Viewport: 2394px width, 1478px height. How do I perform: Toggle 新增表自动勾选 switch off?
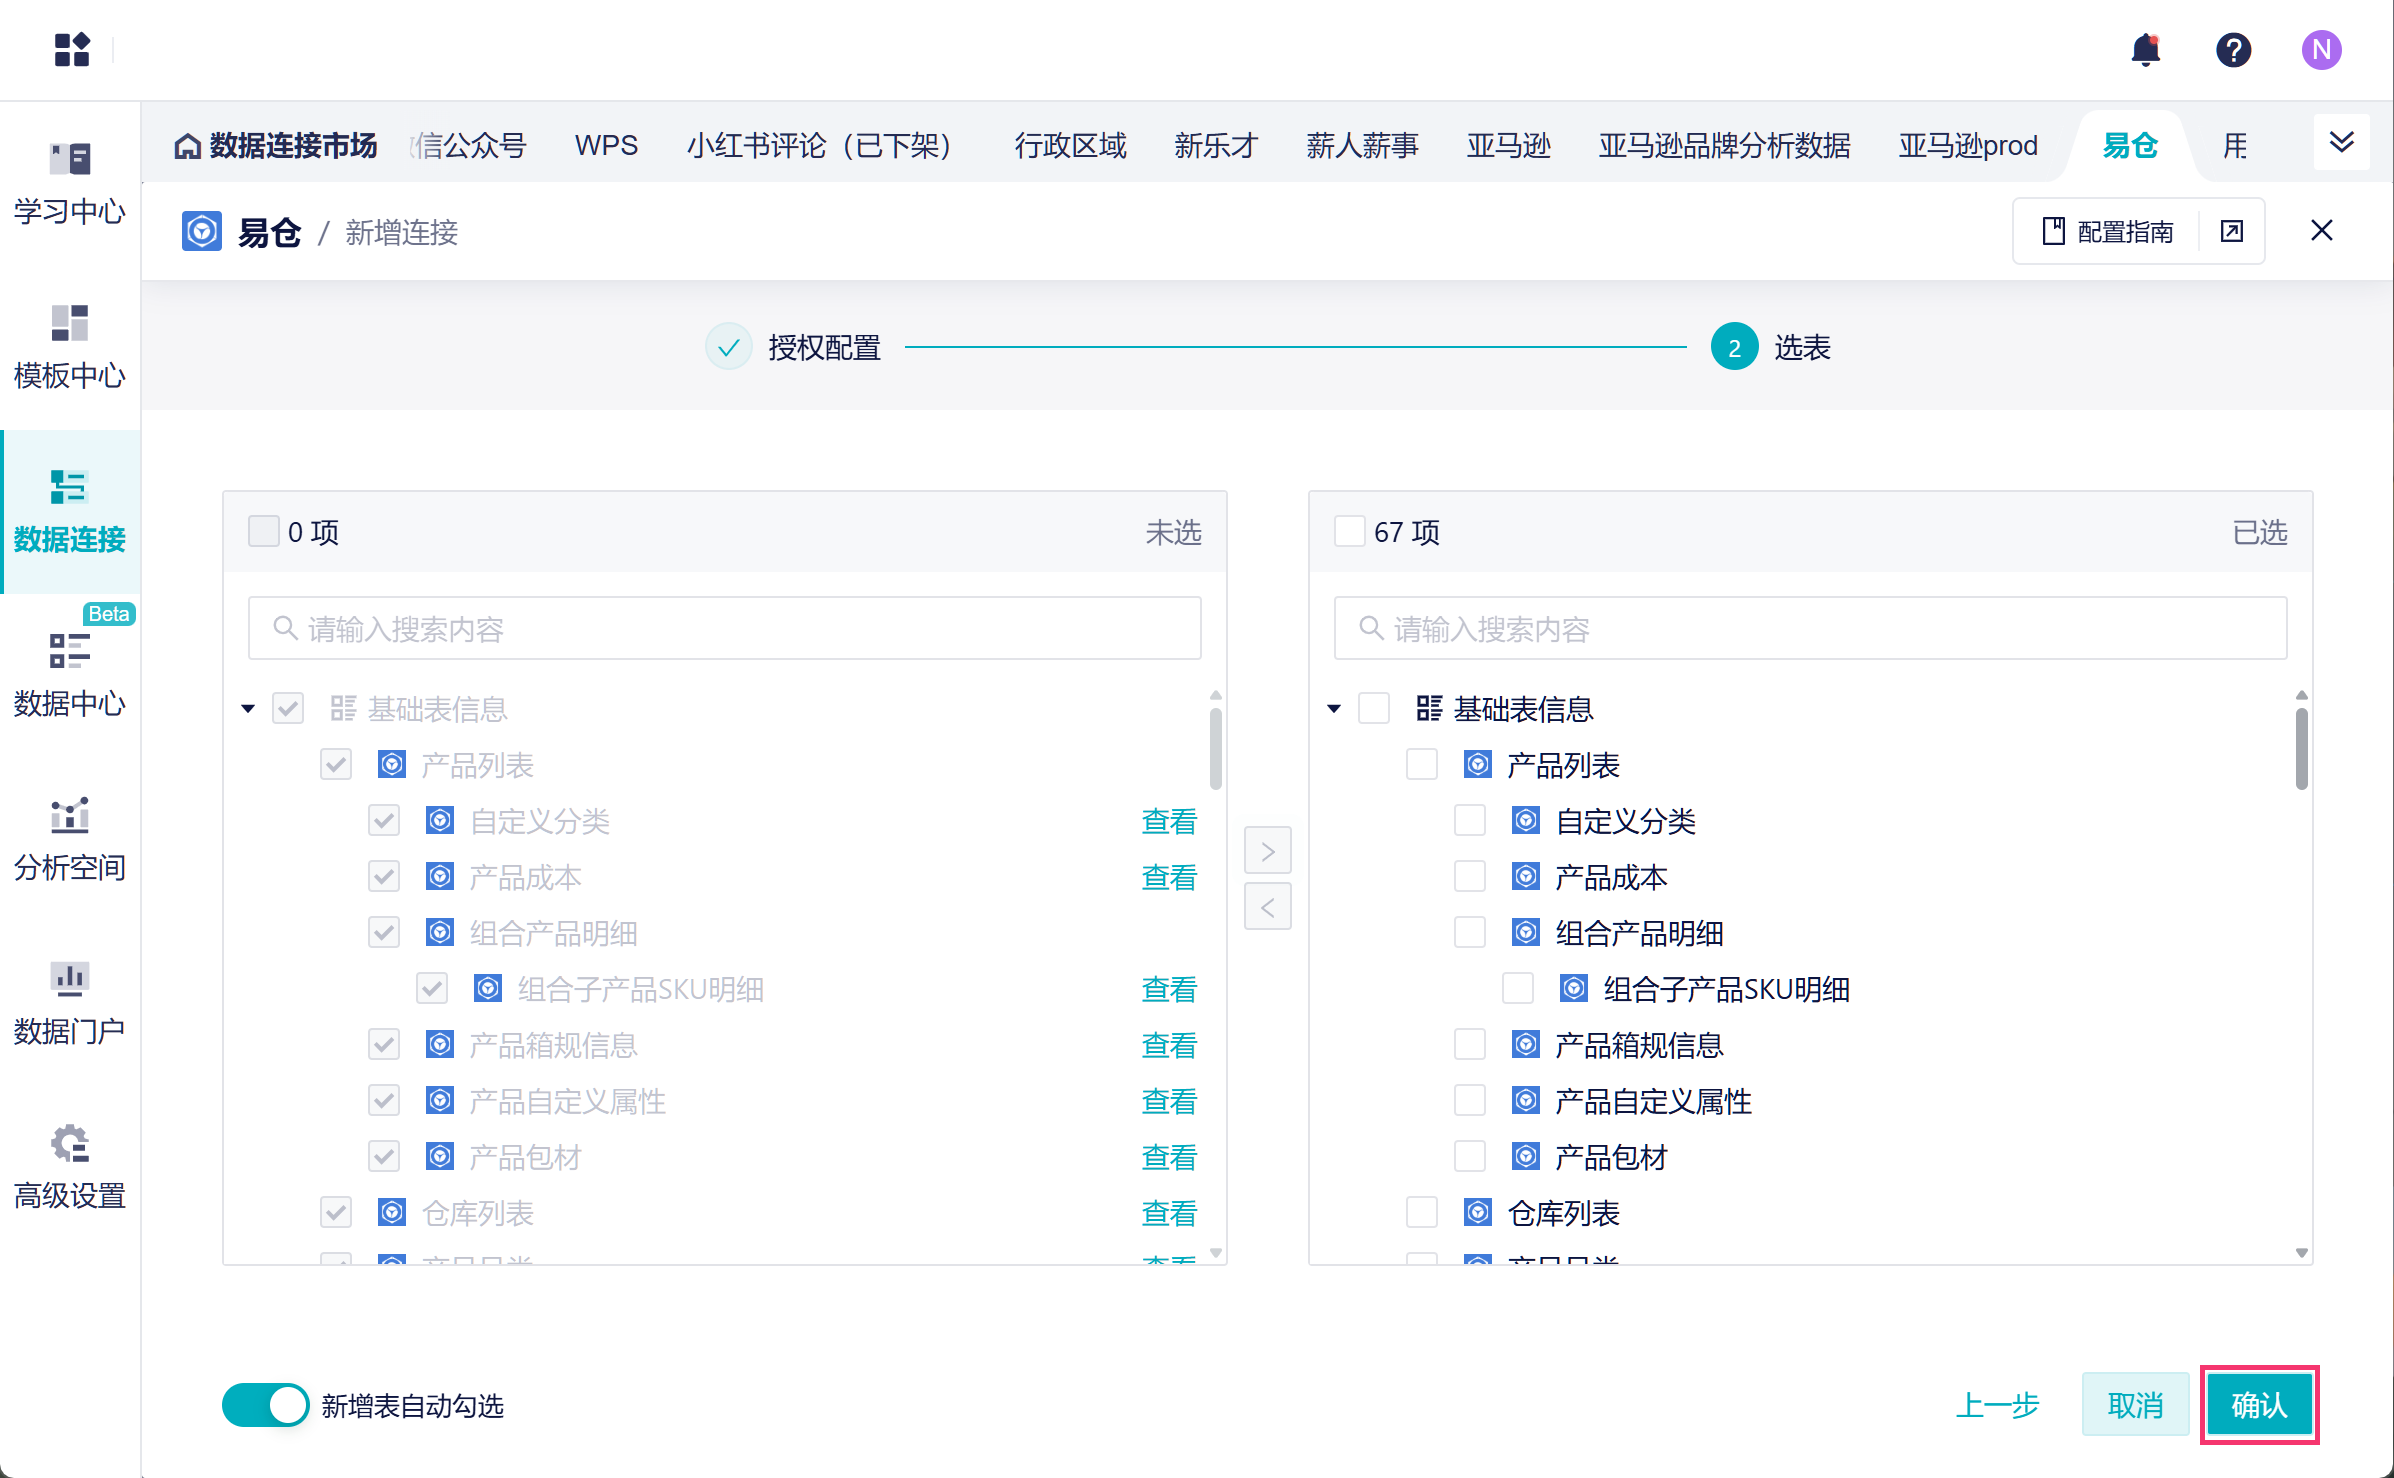[265, 1405]
